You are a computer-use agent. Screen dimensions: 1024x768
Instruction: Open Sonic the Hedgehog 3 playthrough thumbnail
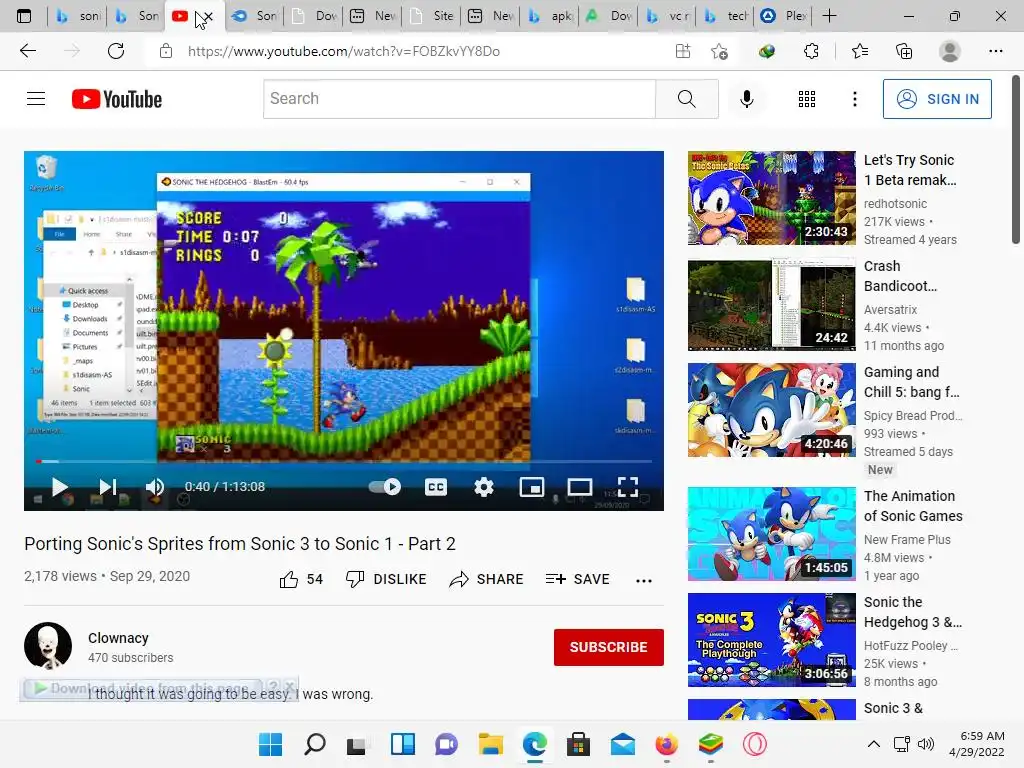(771, 639)
